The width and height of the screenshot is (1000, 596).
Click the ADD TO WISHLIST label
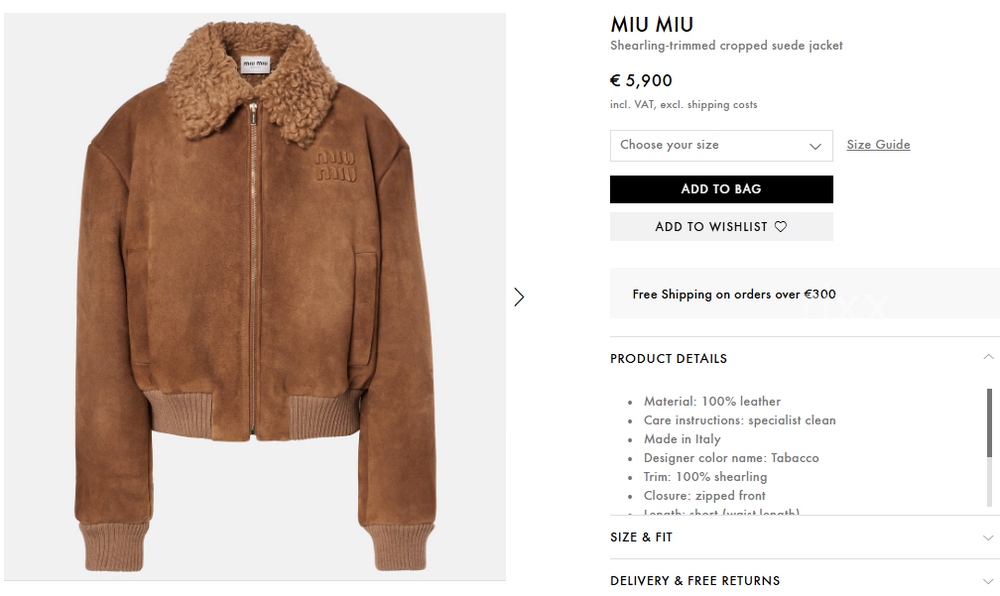710,227
